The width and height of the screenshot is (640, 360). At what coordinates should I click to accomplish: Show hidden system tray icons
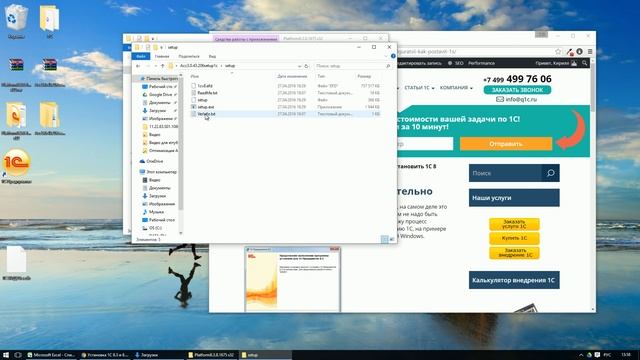[581, 355]
